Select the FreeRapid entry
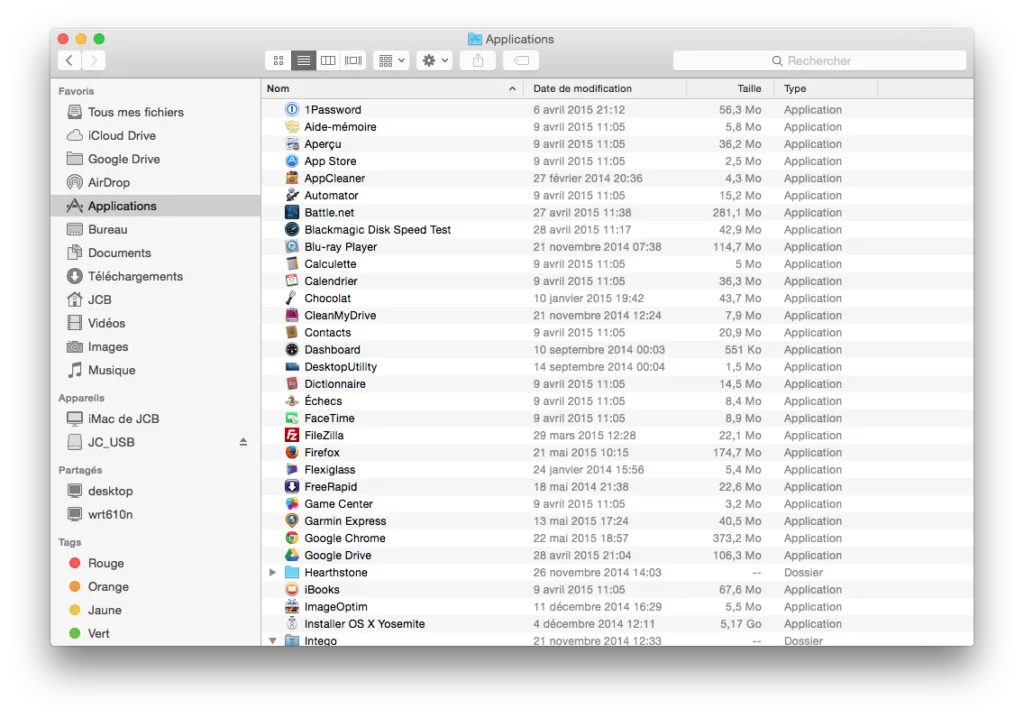The image size is (1024, 718). pos(617,487)
